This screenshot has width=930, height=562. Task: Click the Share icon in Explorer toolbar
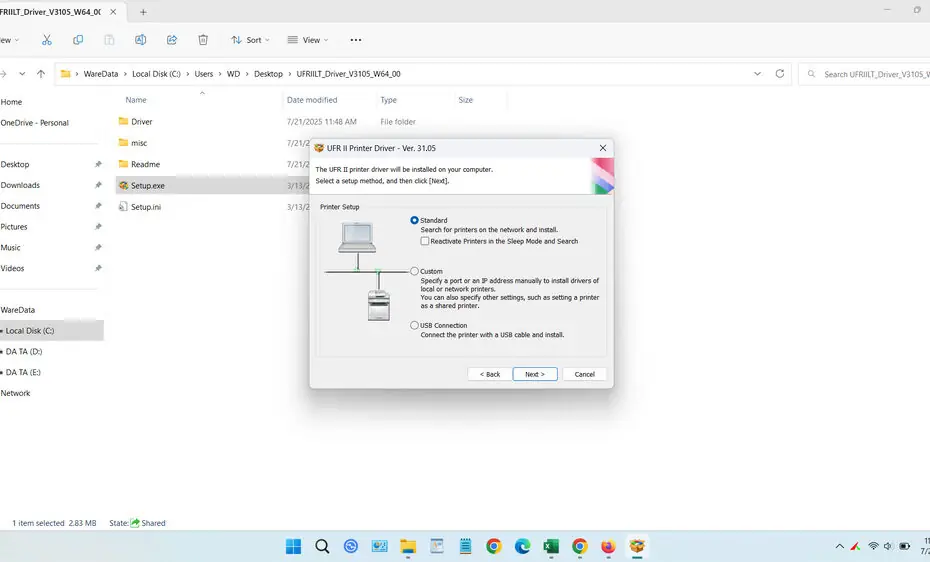pos(172,40)
